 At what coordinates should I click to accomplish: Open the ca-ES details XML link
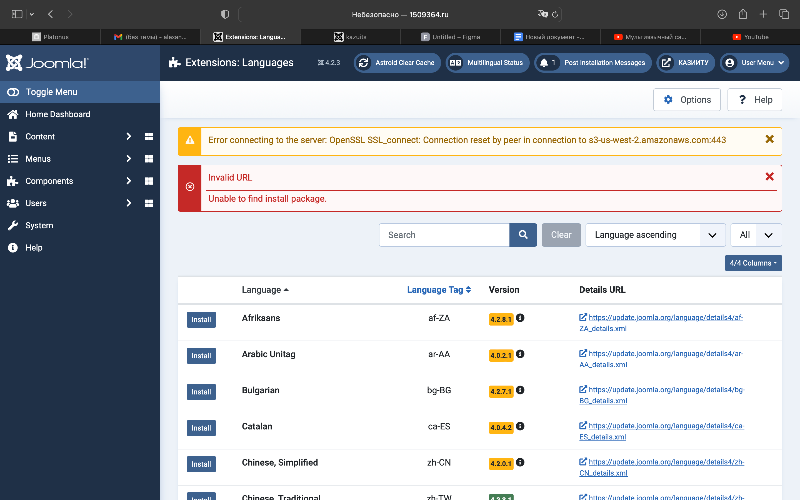click(x=661, y=431)
